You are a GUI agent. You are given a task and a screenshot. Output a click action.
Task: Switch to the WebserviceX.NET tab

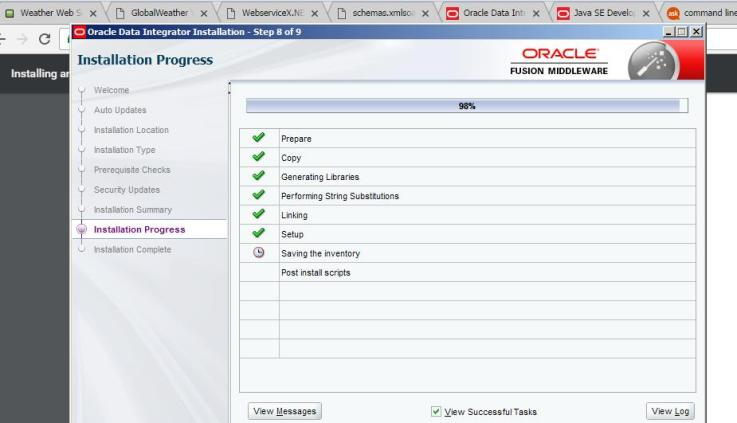pyautogui.click(x=272, y=13)
